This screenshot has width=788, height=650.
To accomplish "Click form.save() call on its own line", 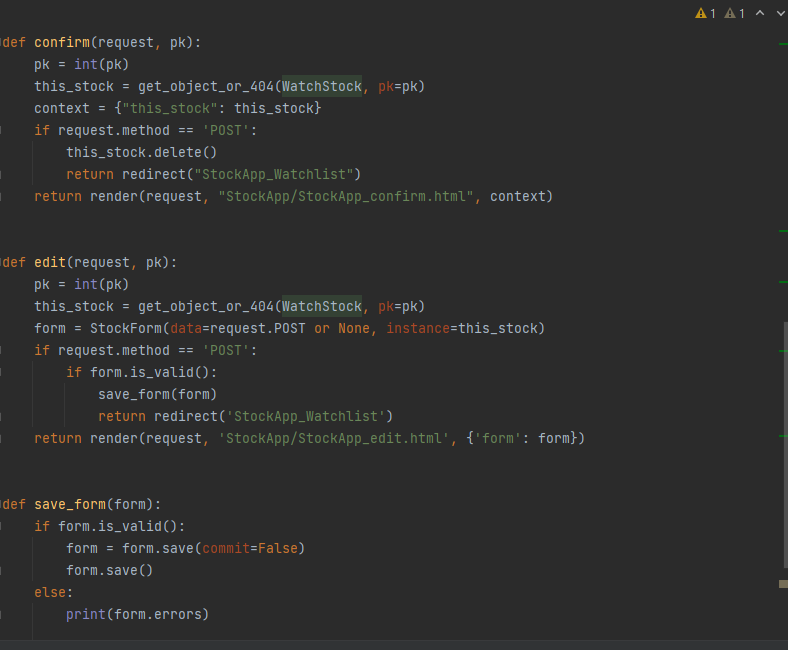I will 110,570.
